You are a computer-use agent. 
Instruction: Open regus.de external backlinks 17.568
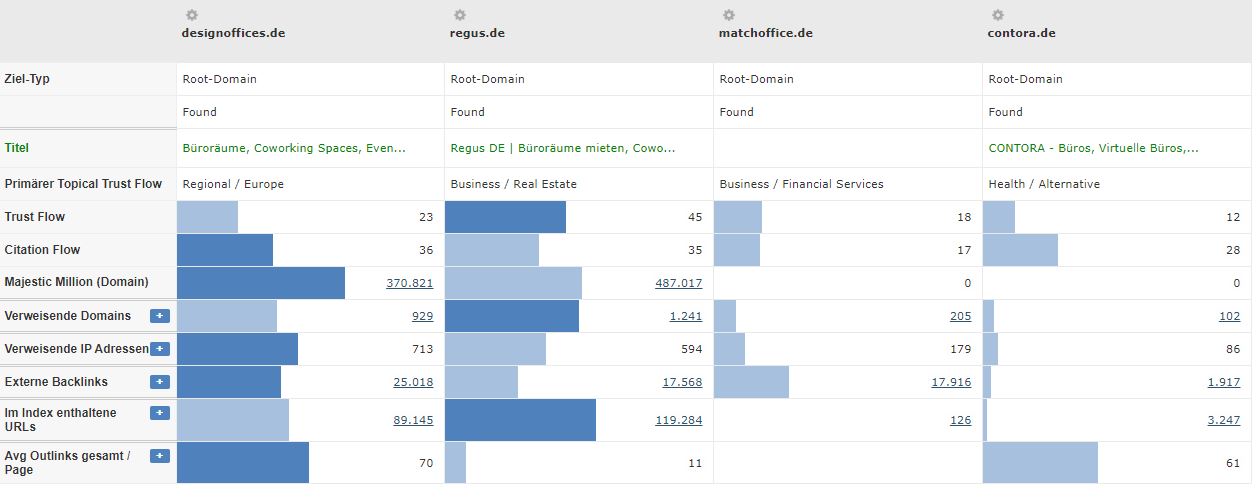click(x=682, y=382)
